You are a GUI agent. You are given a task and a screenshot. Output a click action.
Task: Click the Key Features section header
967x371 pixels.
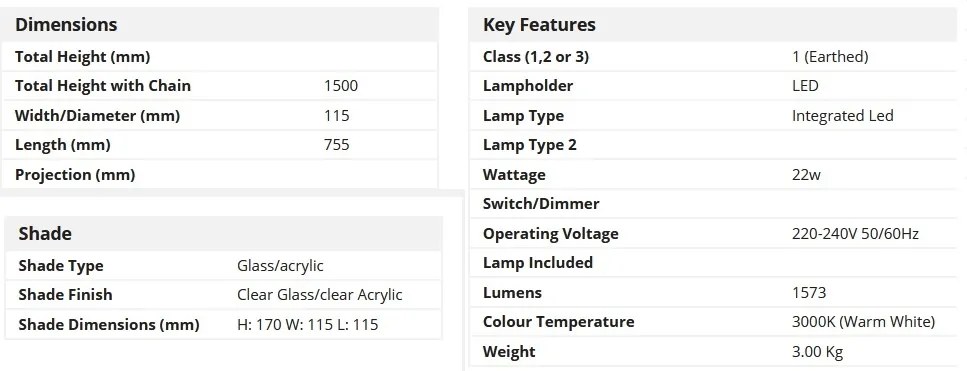[x=539, y=25]
